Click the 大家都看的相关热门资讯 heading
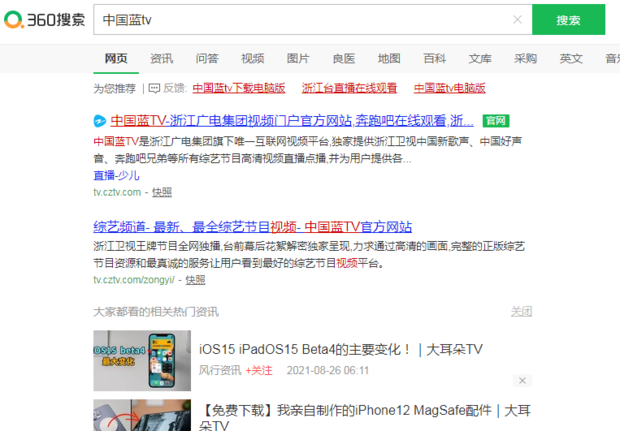Screen dimensions: 620x431 click(156, 312)
